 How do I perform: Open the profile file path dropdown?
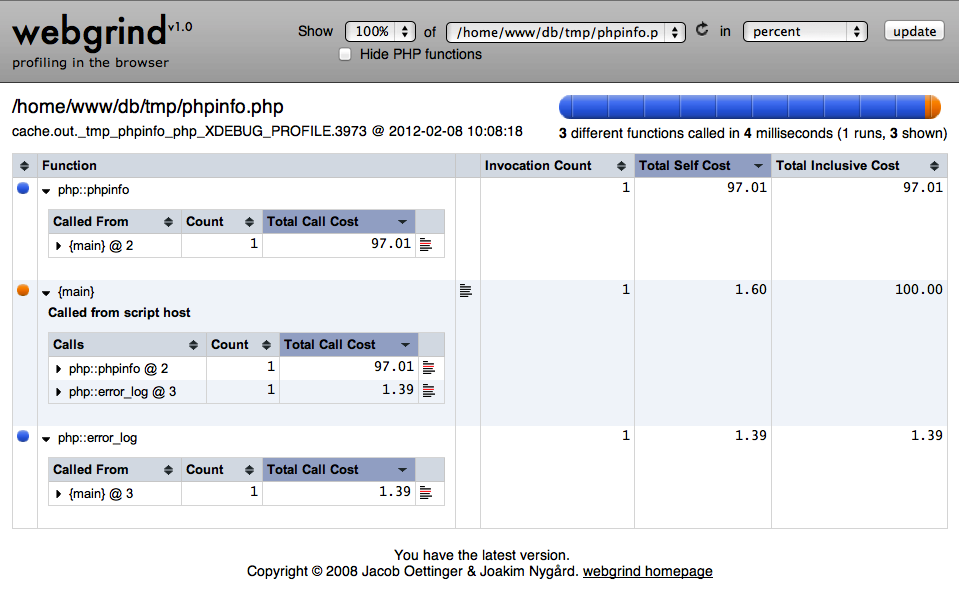[565, 31]
